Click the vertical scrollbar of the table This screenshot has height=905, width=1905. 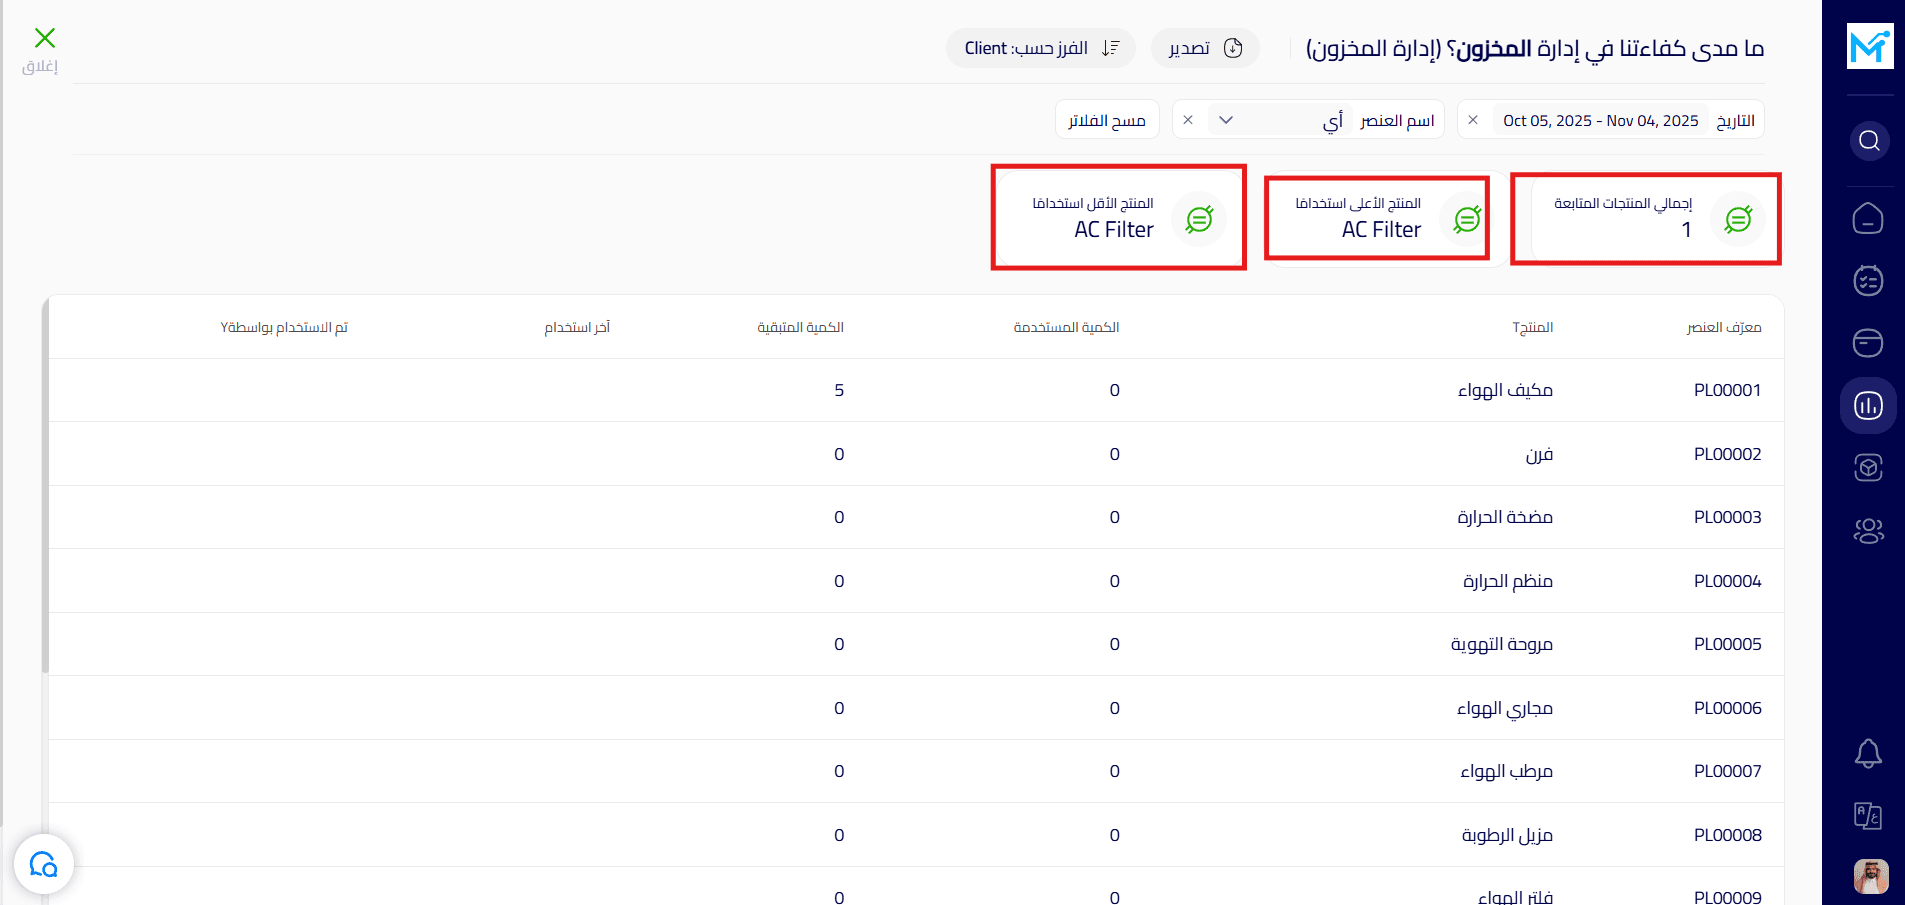[x=45, y=485]
